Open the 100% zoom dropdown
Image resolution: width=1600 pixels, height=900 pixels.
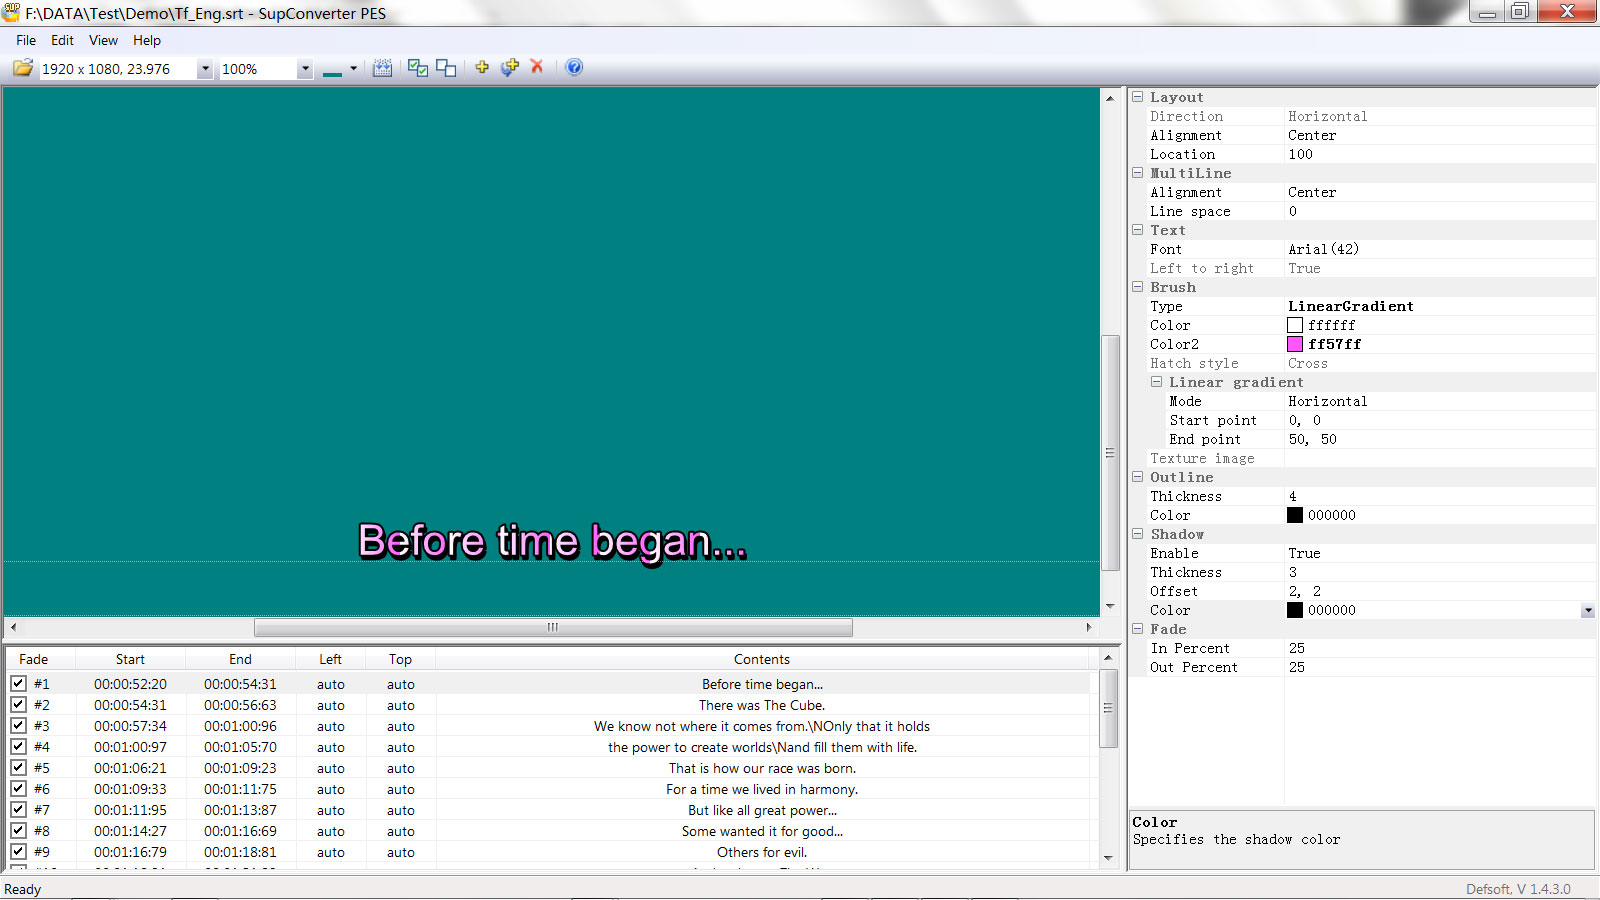pos(305,69)
